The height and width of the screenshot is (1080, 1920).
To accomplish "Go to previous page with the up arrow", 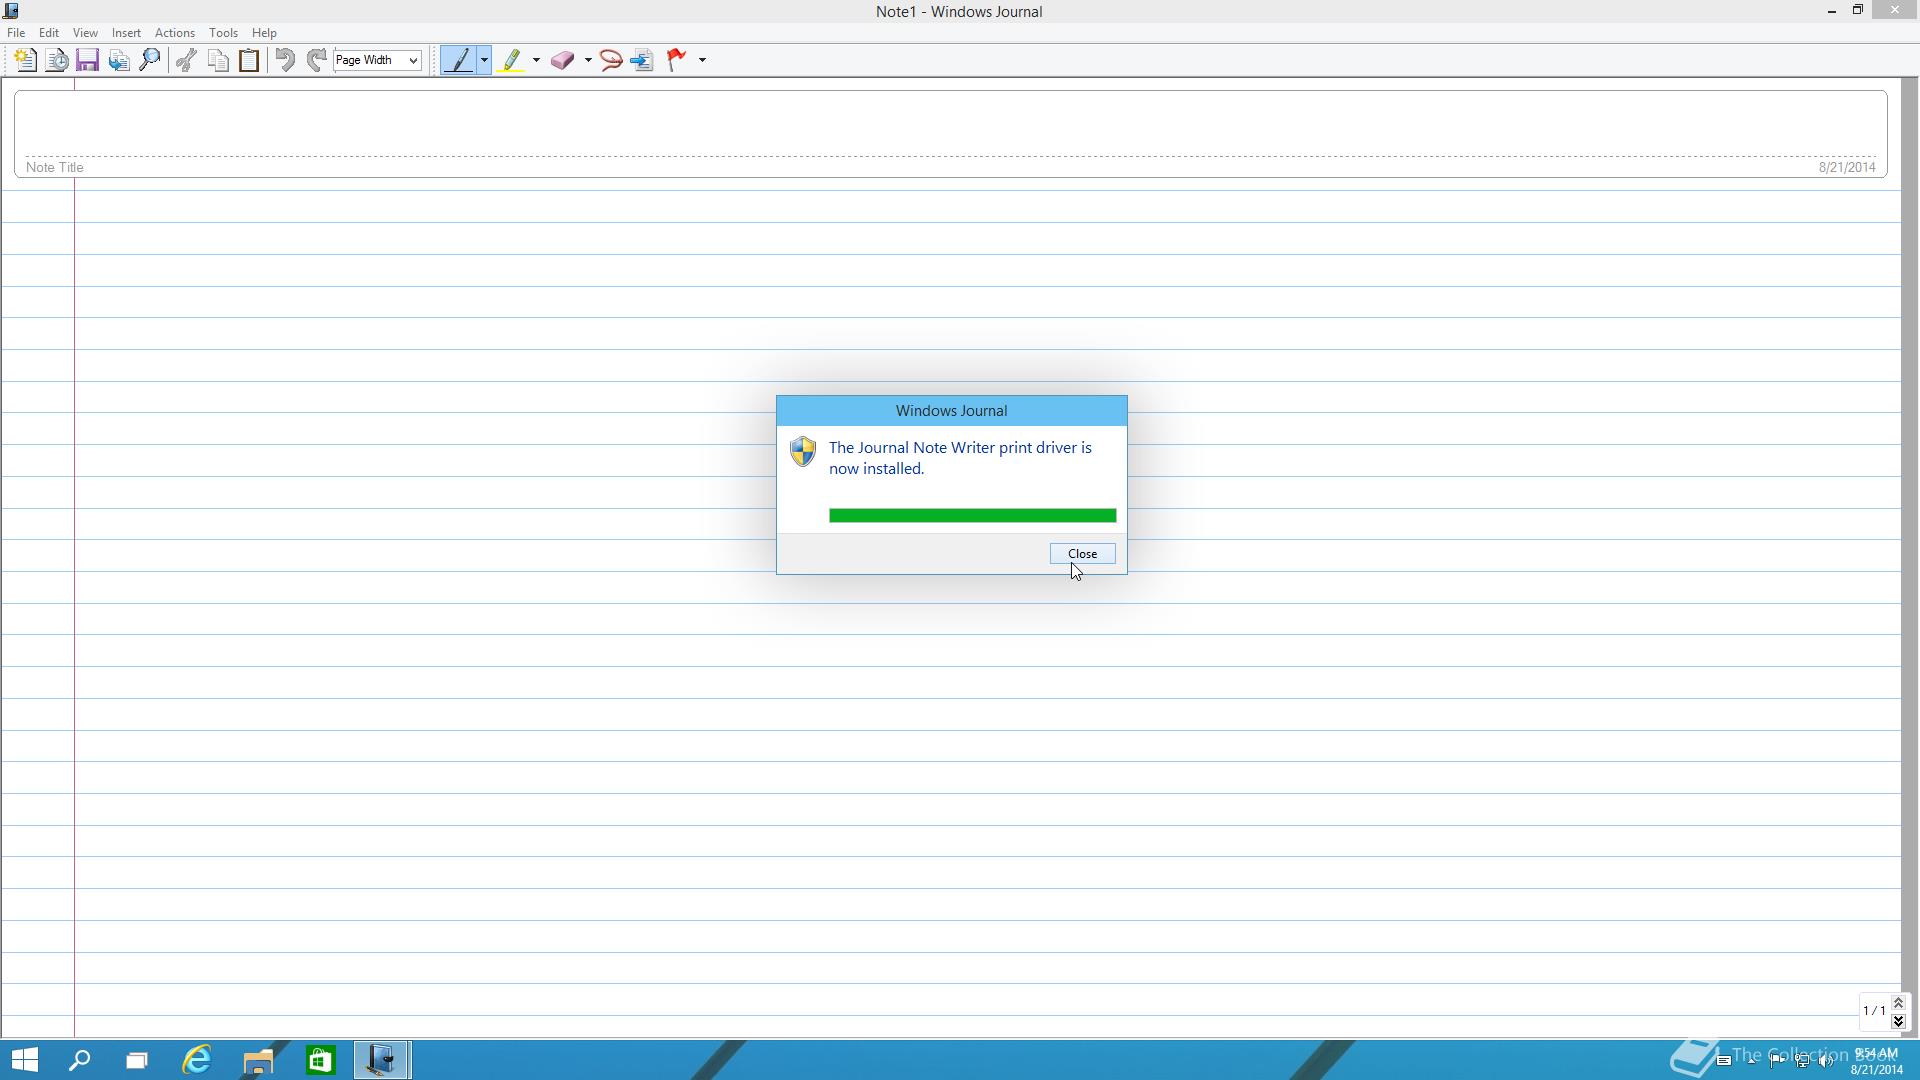I will click(x=1898, y=1003).
